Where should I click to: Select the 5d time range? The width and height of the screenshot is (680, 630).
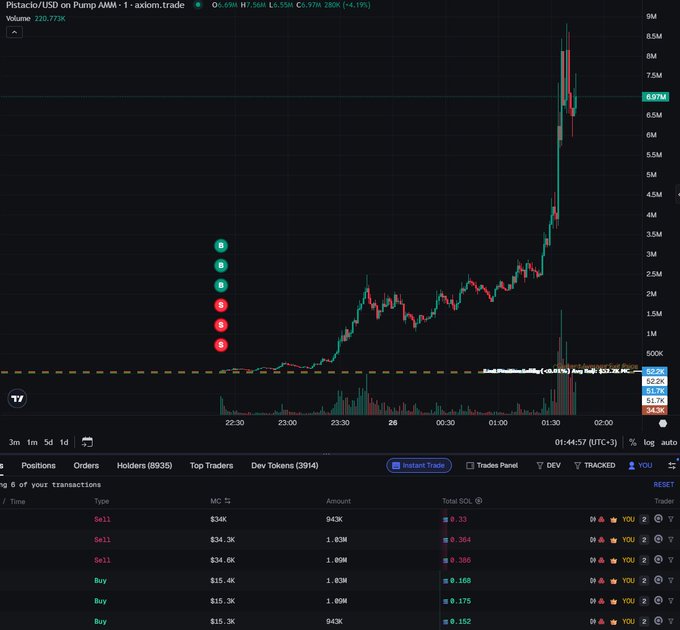pyautogui.click(x=49, y=442)
